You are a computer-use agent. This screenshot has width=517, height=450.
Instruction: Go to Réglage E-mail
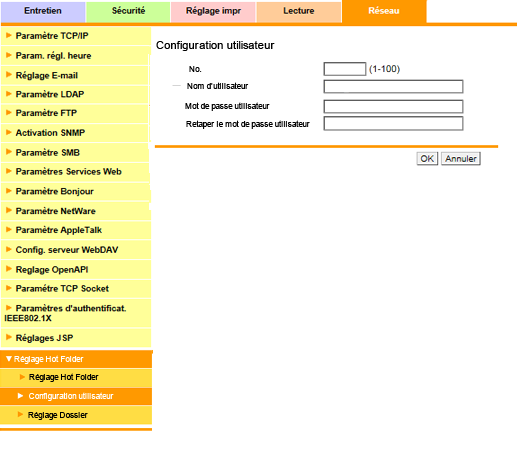click(x=75, y=76)
